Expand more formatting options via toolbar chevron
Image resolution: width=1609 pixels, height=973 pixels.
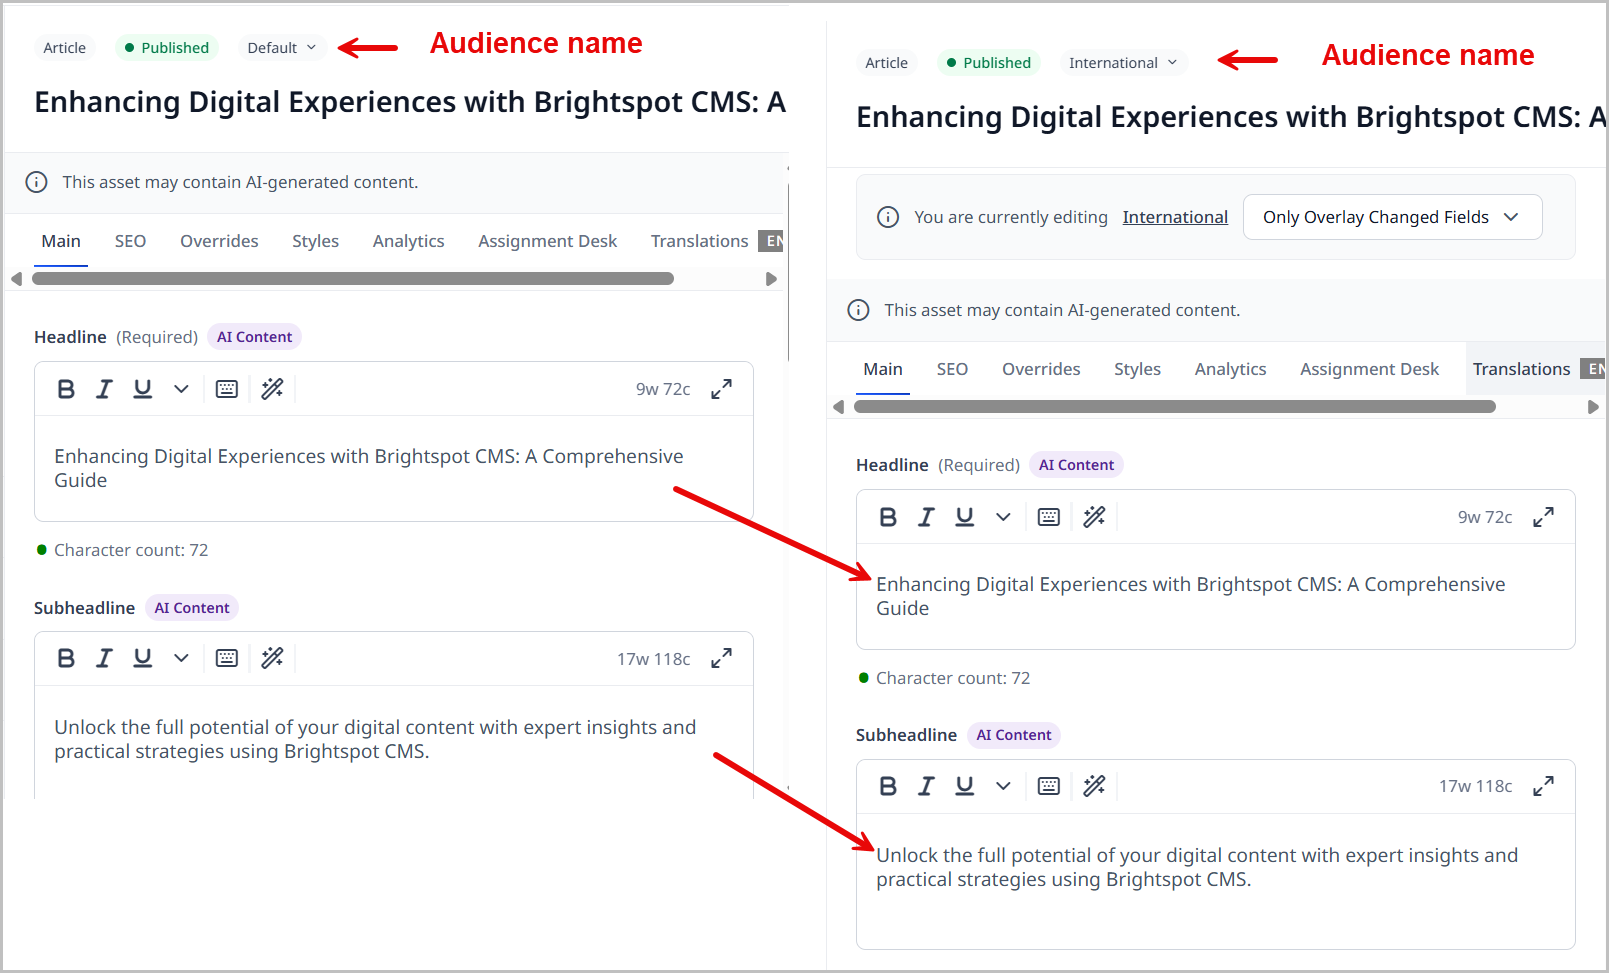point(181,389)
